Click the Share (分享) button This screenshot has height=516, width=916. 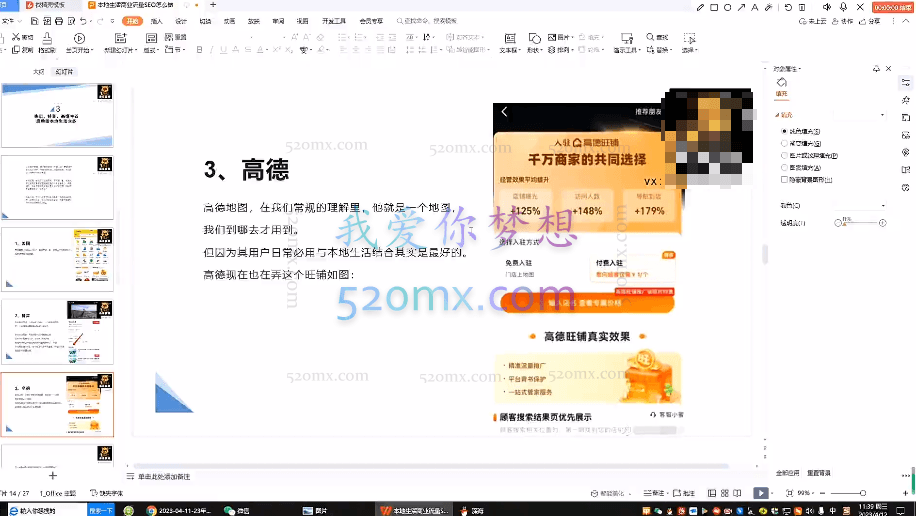[x=870, y=21]
